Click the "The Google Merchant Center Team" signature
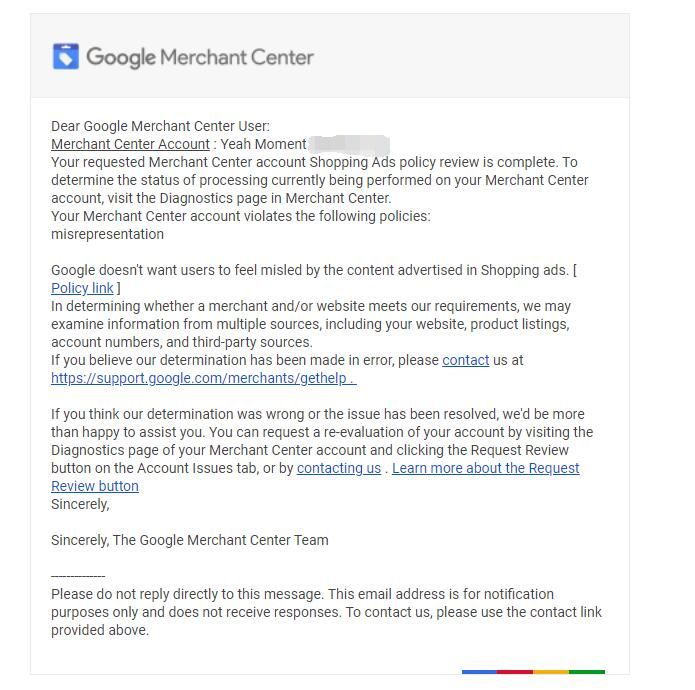Viewport: 695px width, 690px height. tap(220, 540)
